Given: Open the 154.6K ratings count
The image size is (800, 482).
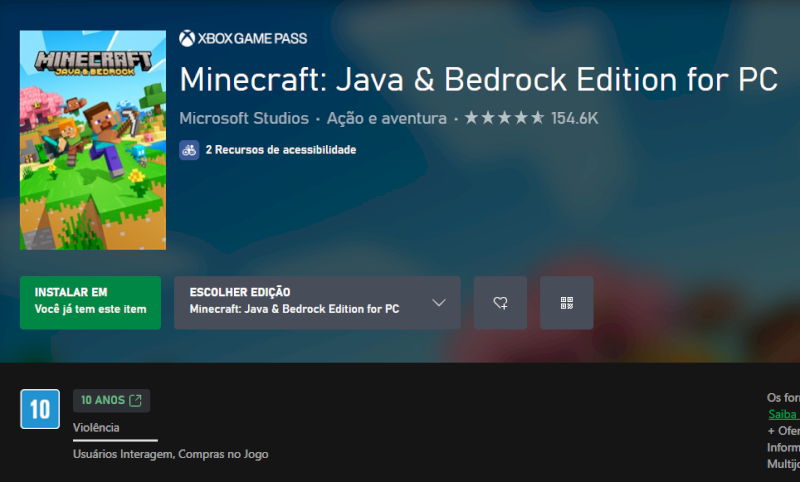Looking at the screenshot, I should pos(574,118).
